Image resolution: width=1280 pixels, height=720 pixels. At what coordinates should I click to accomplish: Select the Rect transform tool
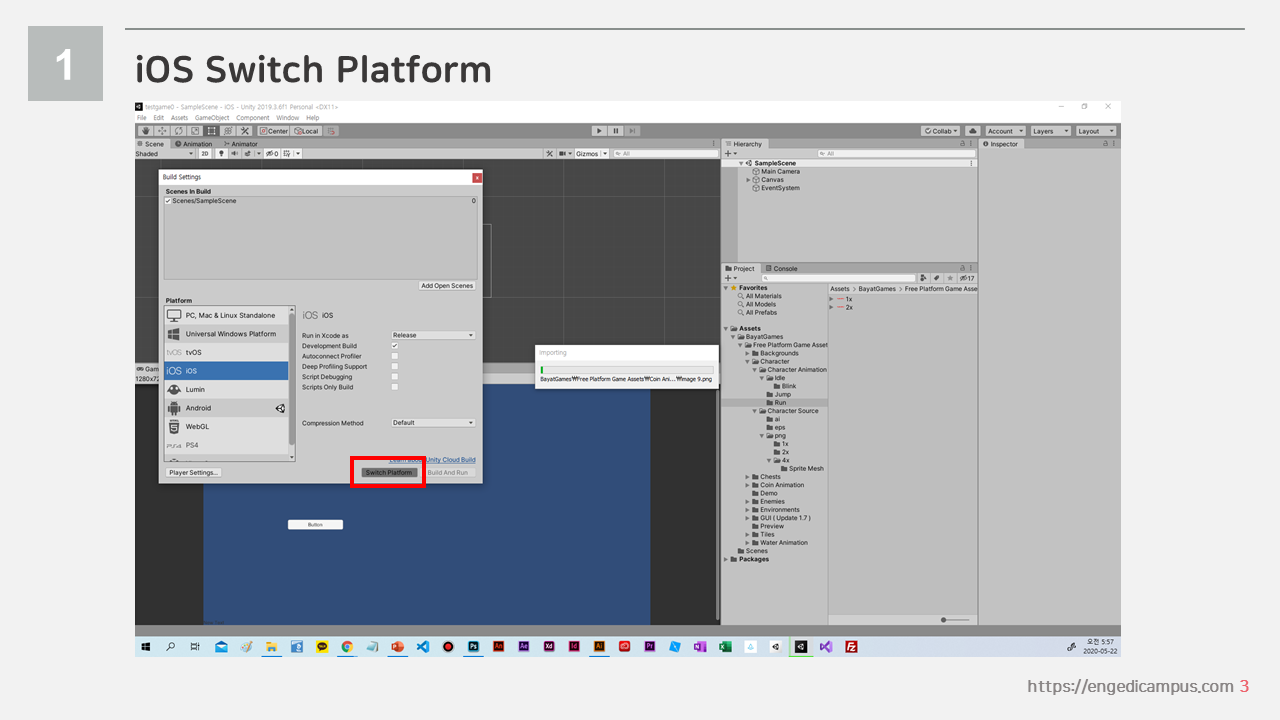(x=212, y=131)
